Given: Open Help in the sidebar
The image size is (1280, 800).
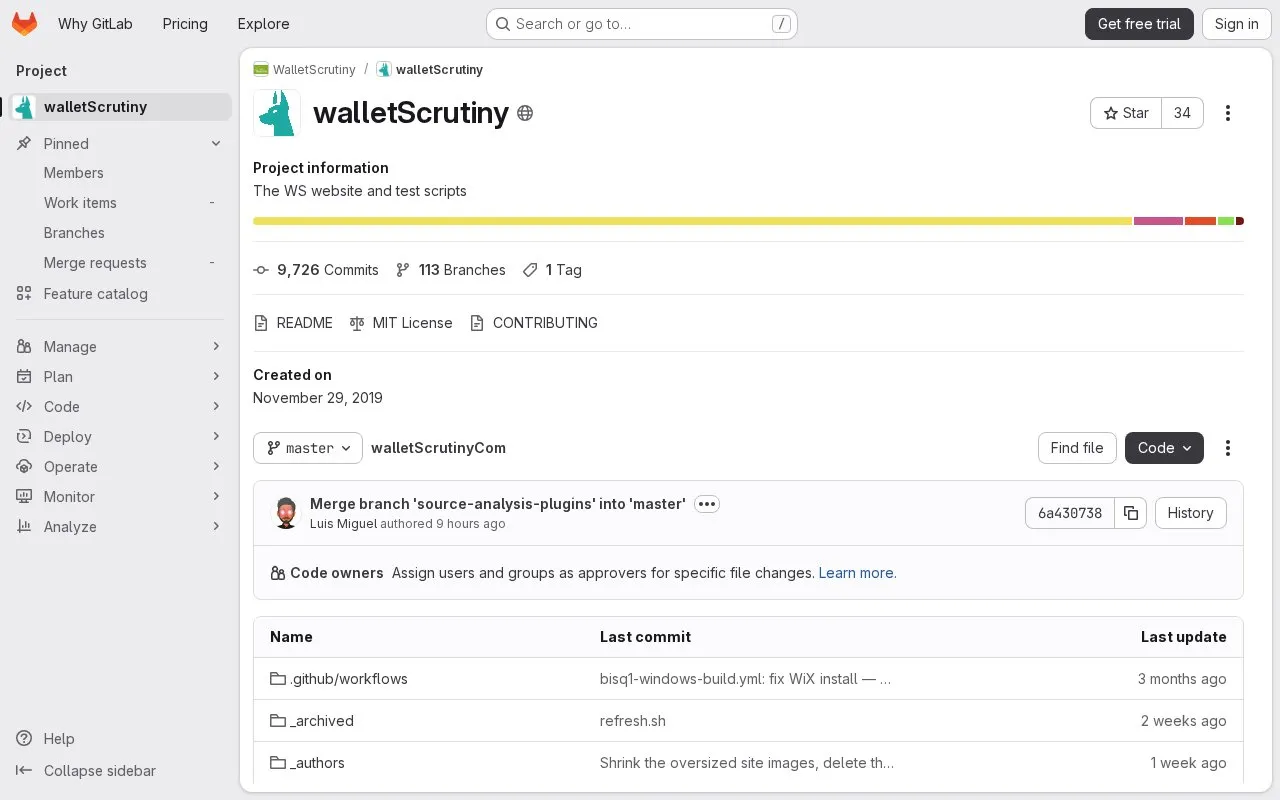Looking at the screenshot, I should (46, 739).
